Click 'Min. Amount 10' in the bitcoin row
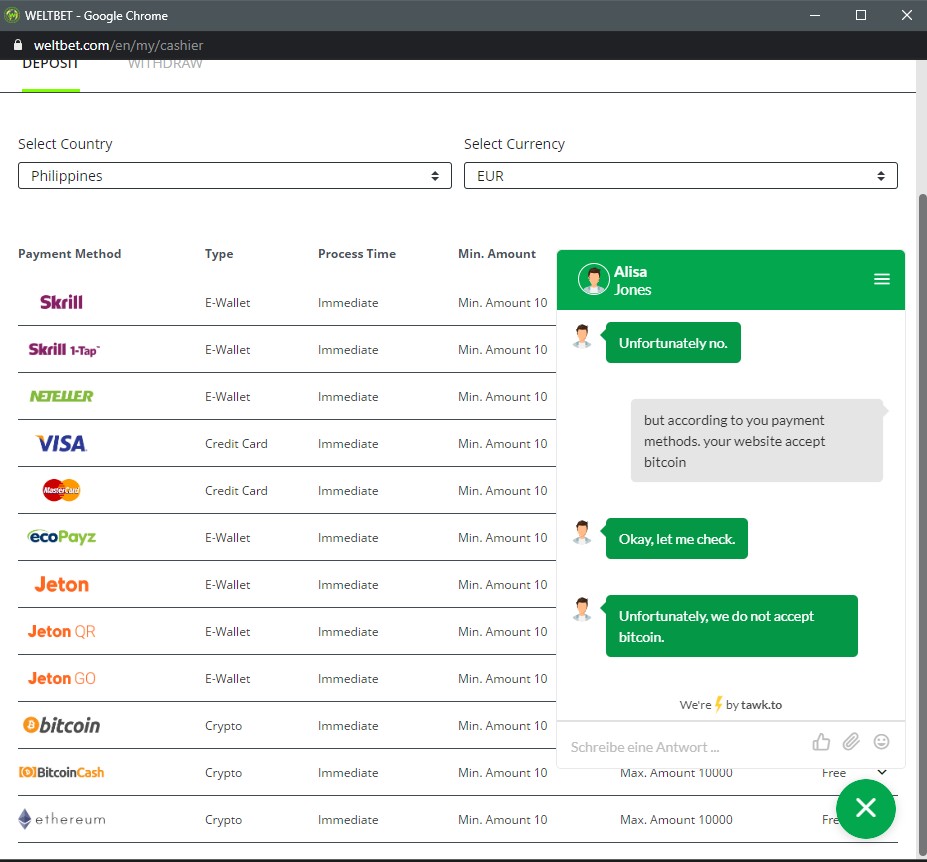 503,725
